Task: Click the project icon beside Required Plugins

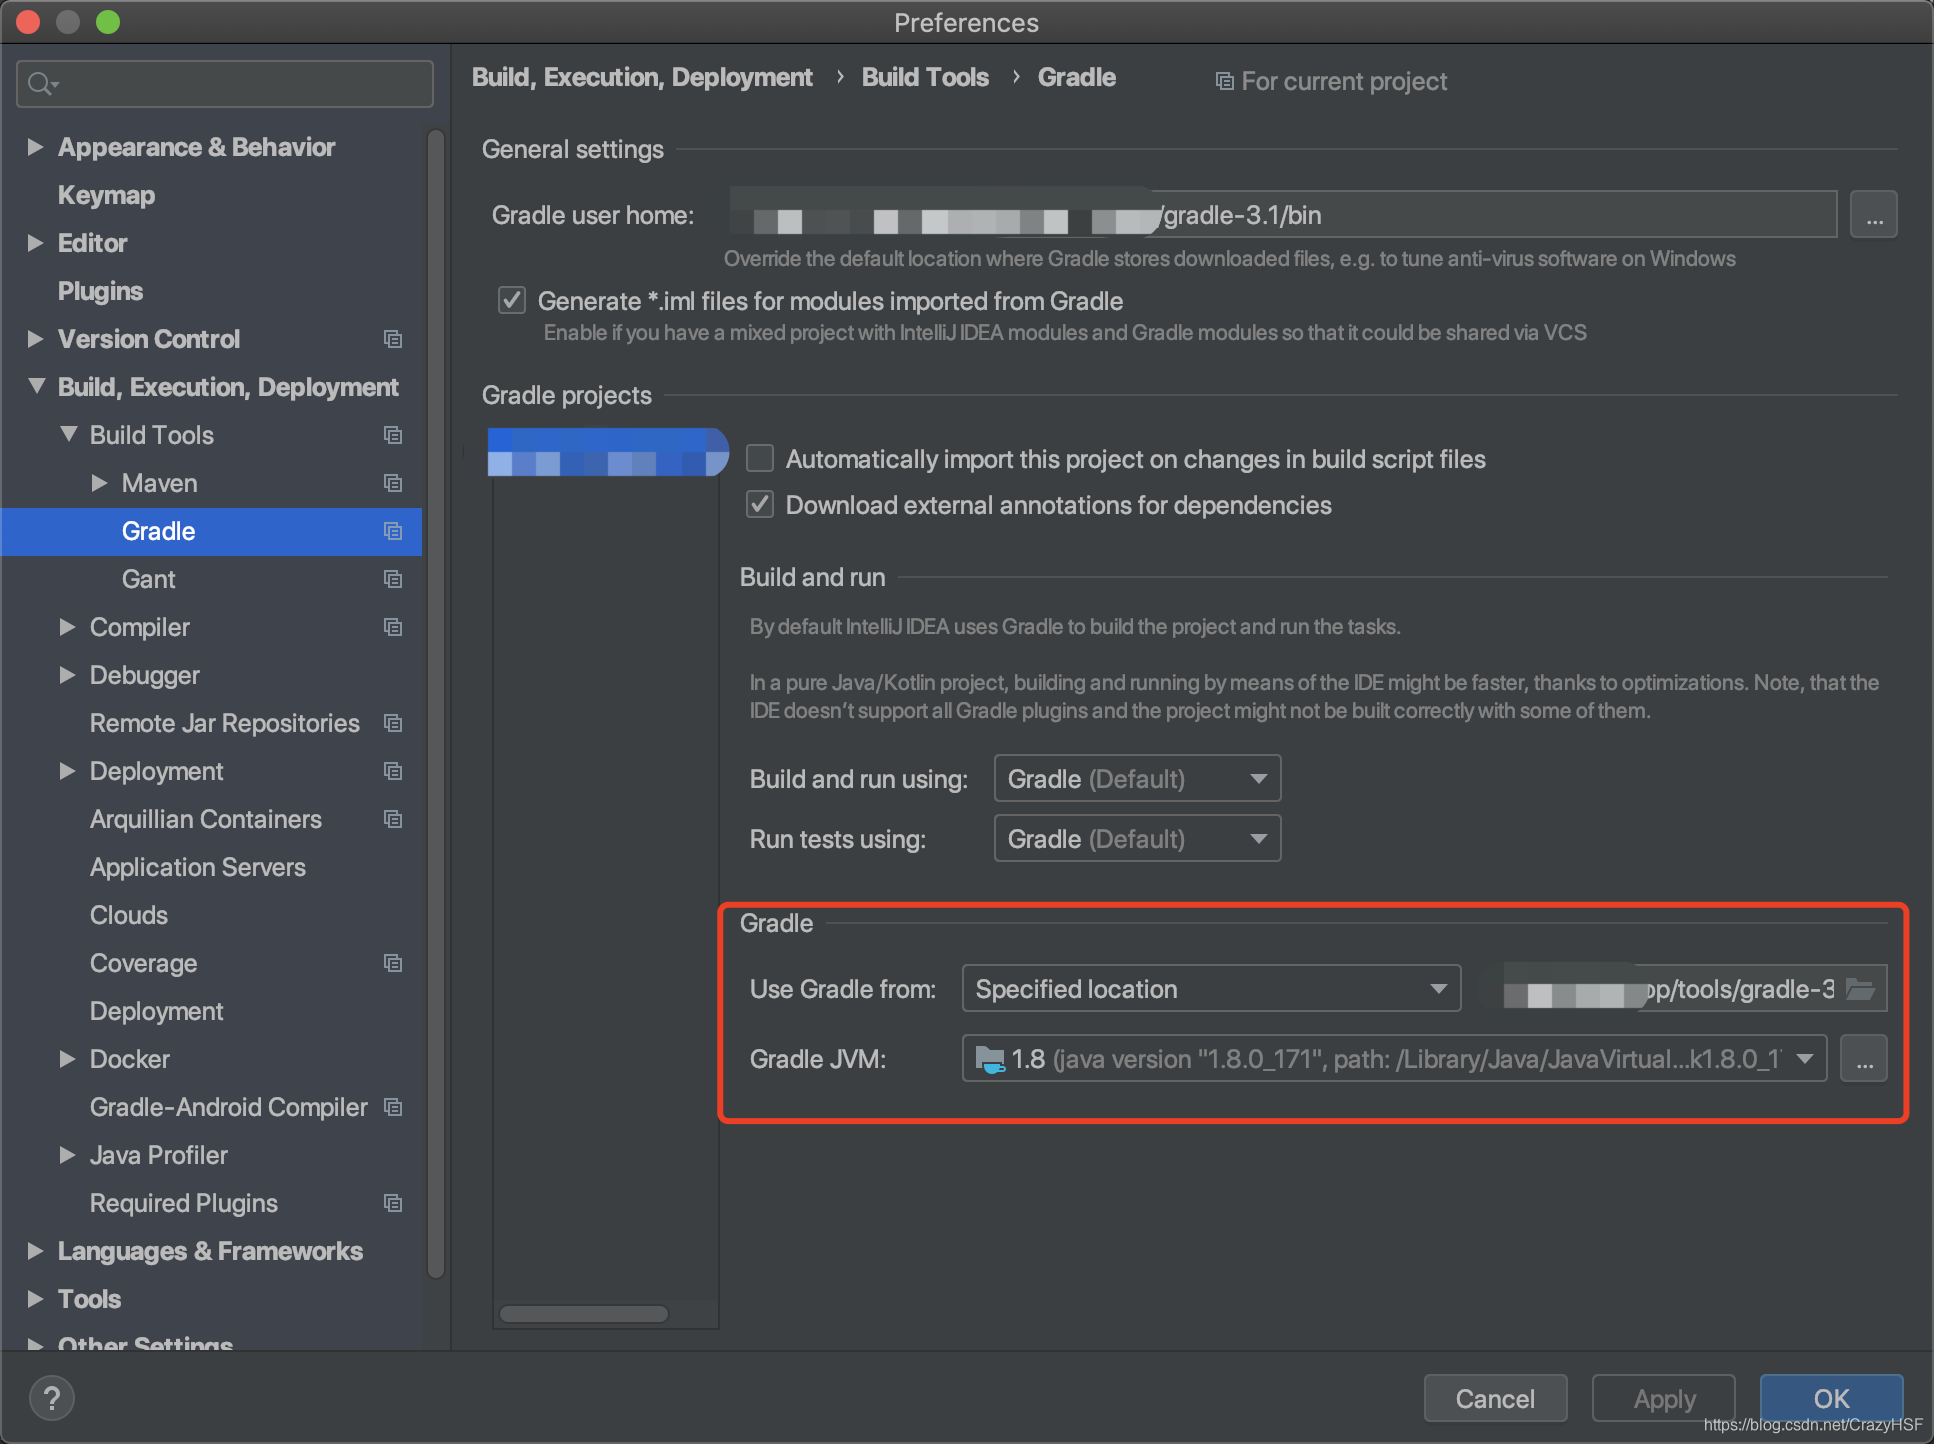Action: point(393,1203)
